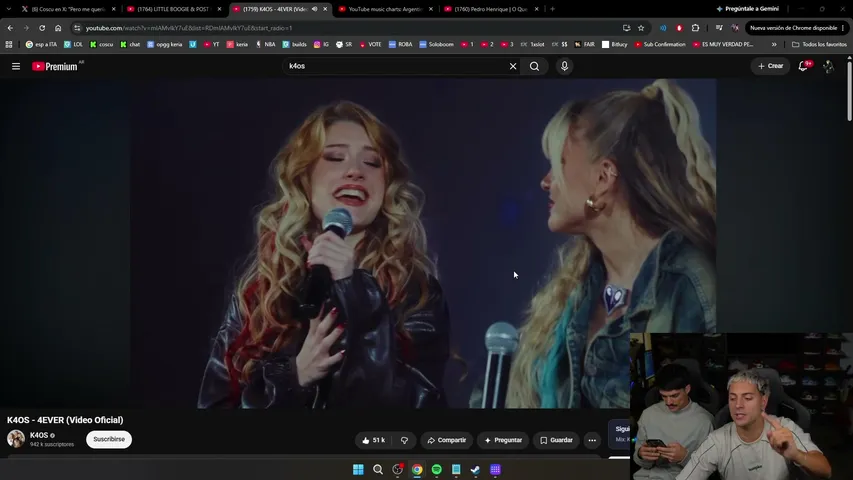Subscribe with the Suscribirse button
Image resolution: width=853 pixels, height=480 pixels.
(109, 439)
